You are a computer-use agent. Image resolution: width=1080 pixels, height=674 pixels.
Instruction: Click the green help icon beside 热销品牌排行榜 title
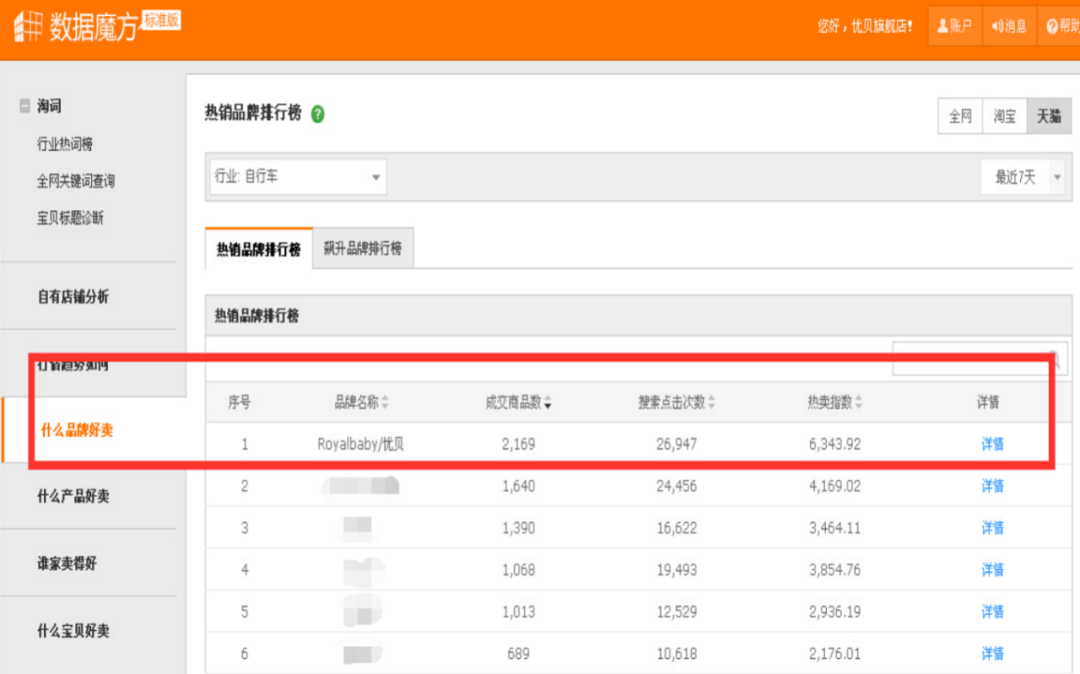(x=318, y=114)
